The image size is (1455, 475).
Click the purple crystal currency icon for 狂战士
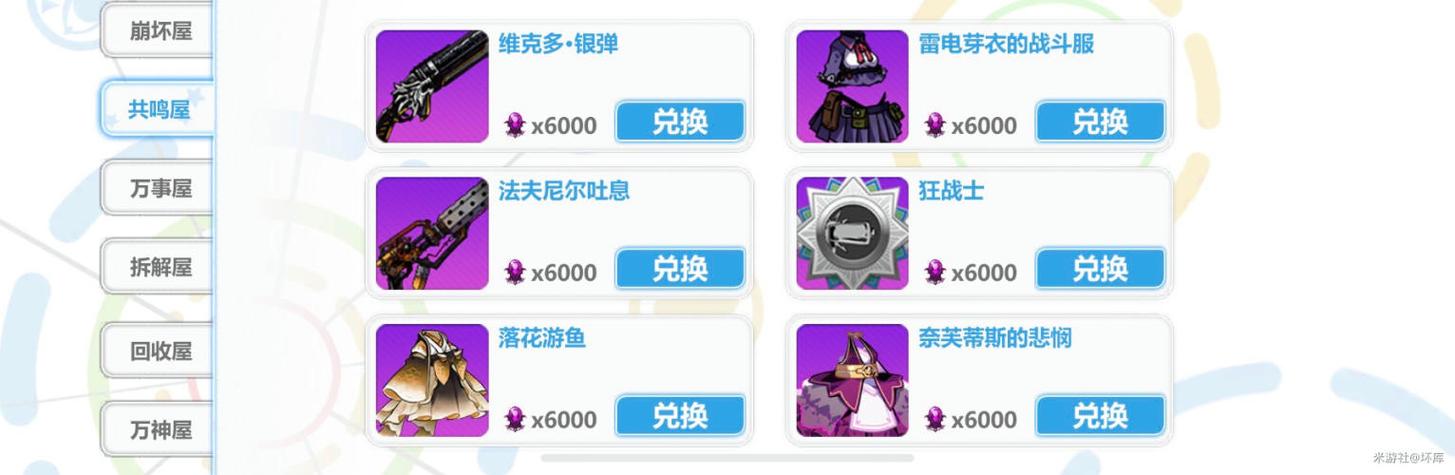pyautogui.click(x=935, y=272)
